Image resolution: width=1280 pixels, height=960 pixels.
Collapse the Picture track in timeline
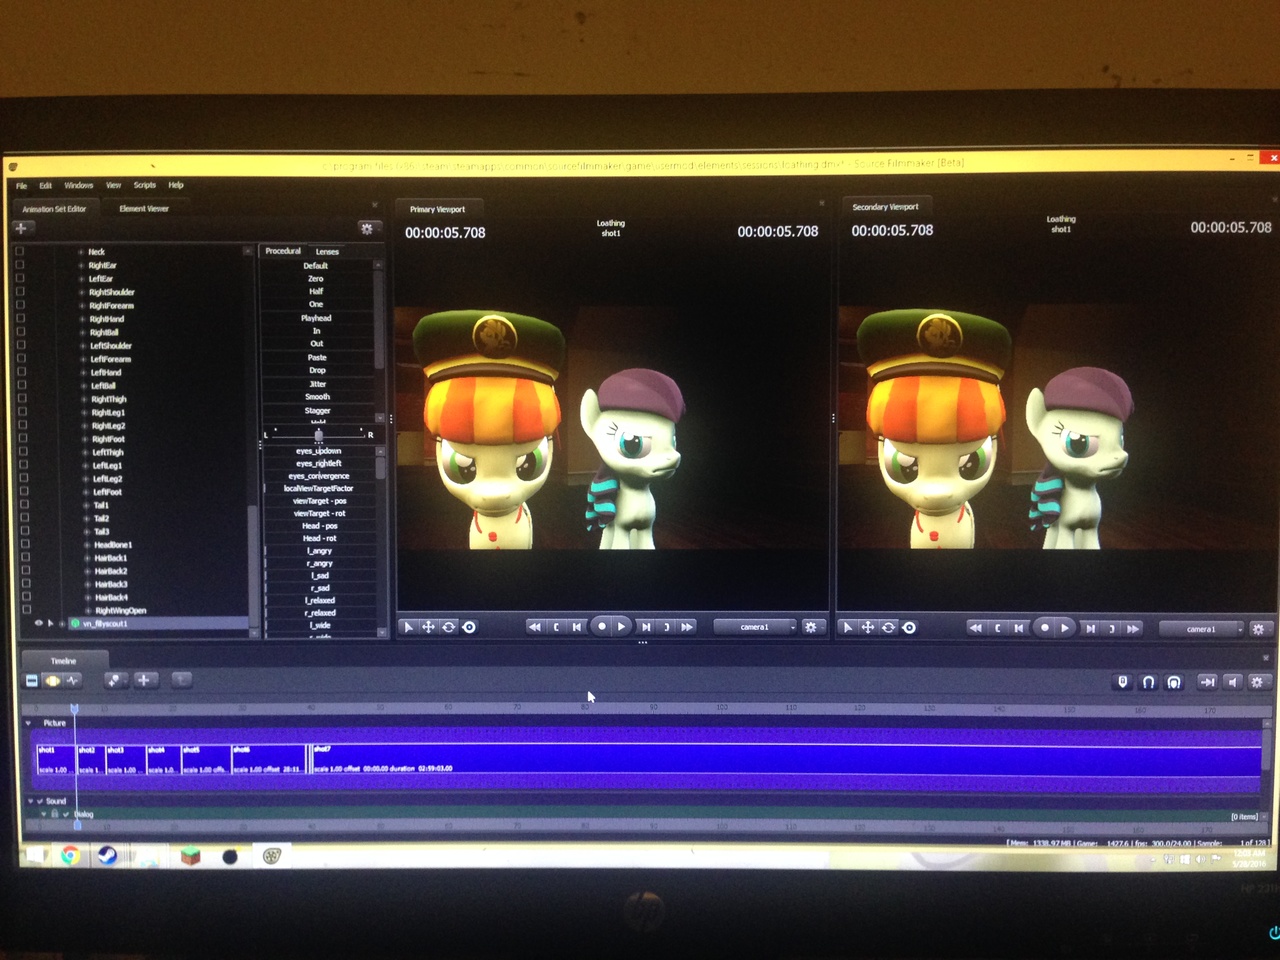pos(28,723)
